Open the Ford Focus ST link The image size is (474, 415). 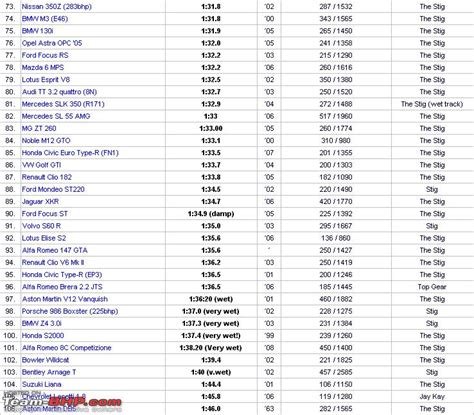coord(44,214)
